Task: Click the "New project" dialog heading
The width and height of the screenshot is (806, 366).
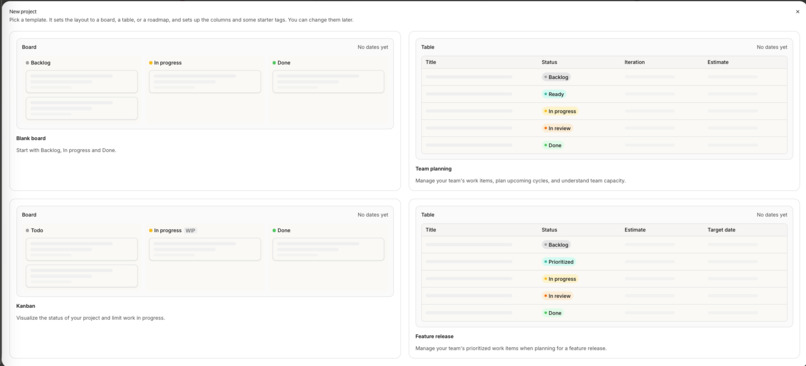Action: point(23,11)
